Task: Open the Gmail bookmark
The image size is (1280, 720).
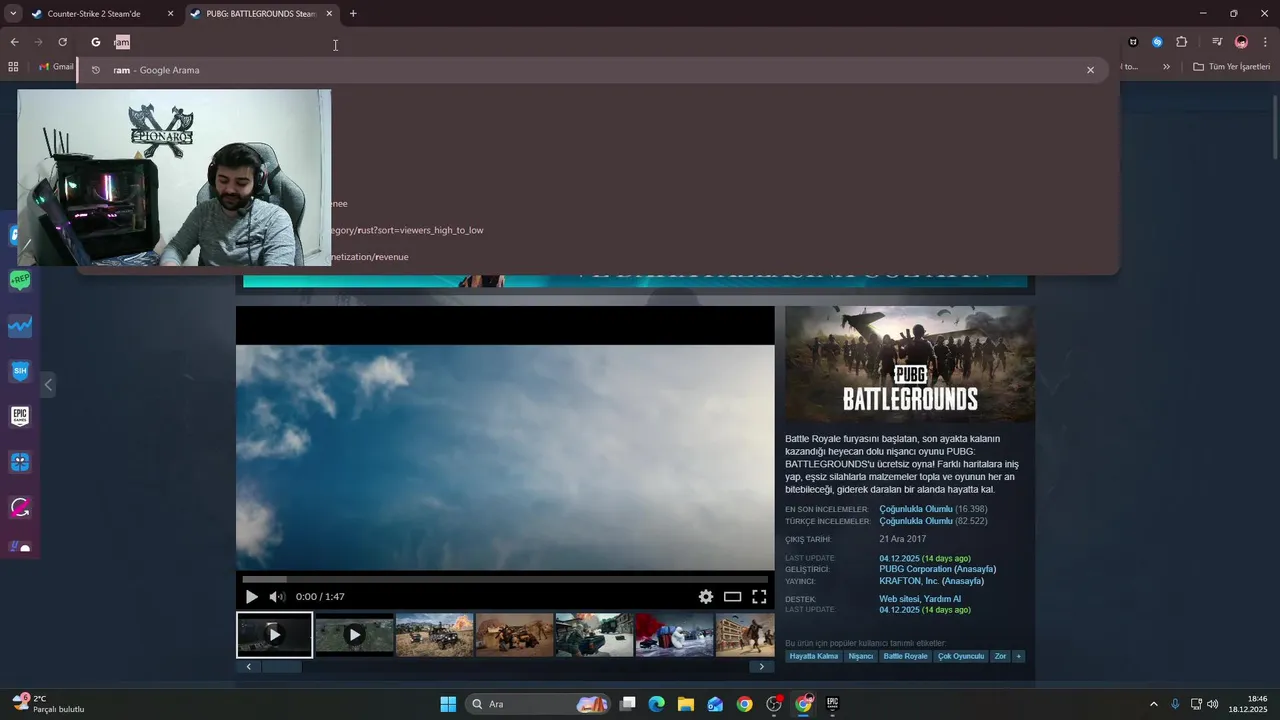Action: (56, 67)
